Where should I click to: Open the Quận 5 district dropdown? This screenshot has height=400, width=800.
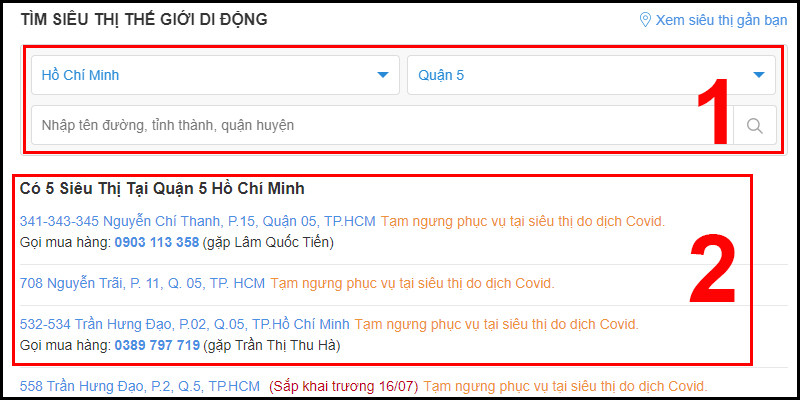(x=591, y=75)
